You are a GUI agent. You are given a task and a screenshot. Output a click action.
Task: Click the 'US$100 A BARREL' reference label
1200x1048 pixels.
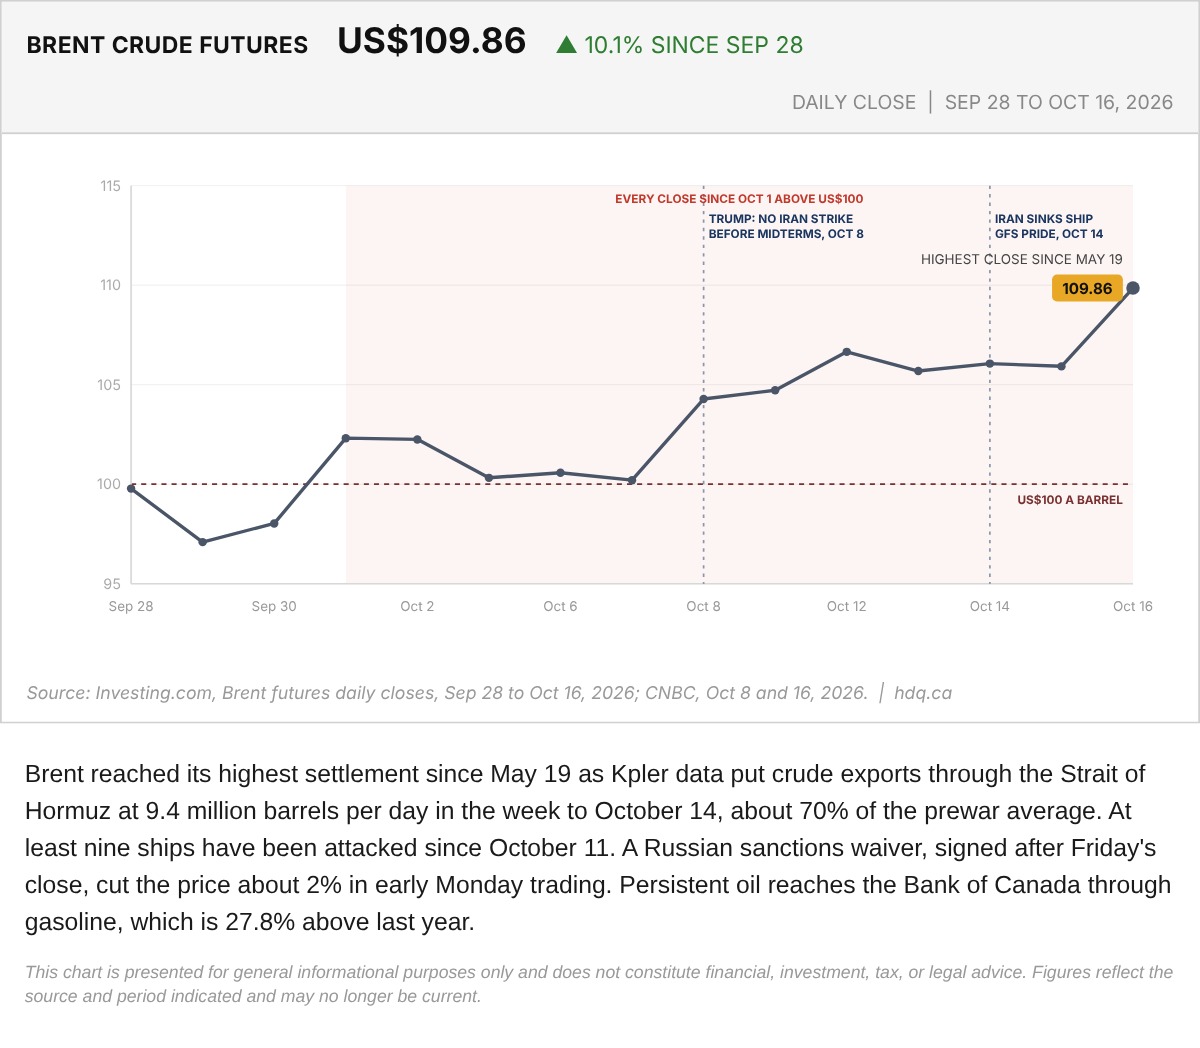[1070, 500]
